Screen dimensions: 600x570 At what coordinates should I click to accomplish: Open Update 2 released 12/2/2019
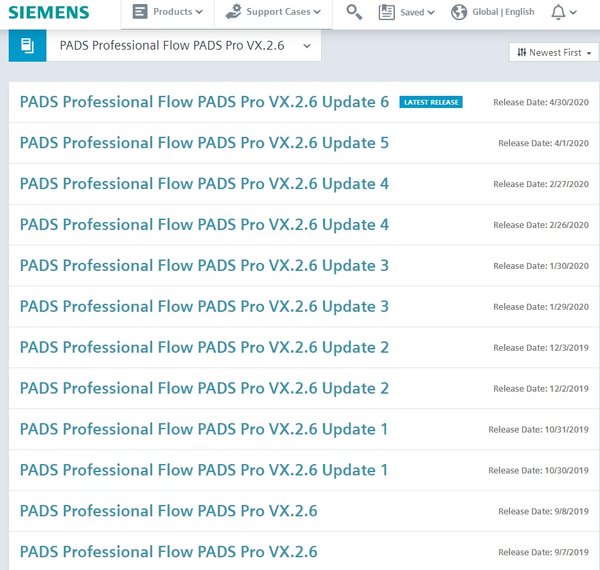tap(204, 389)
